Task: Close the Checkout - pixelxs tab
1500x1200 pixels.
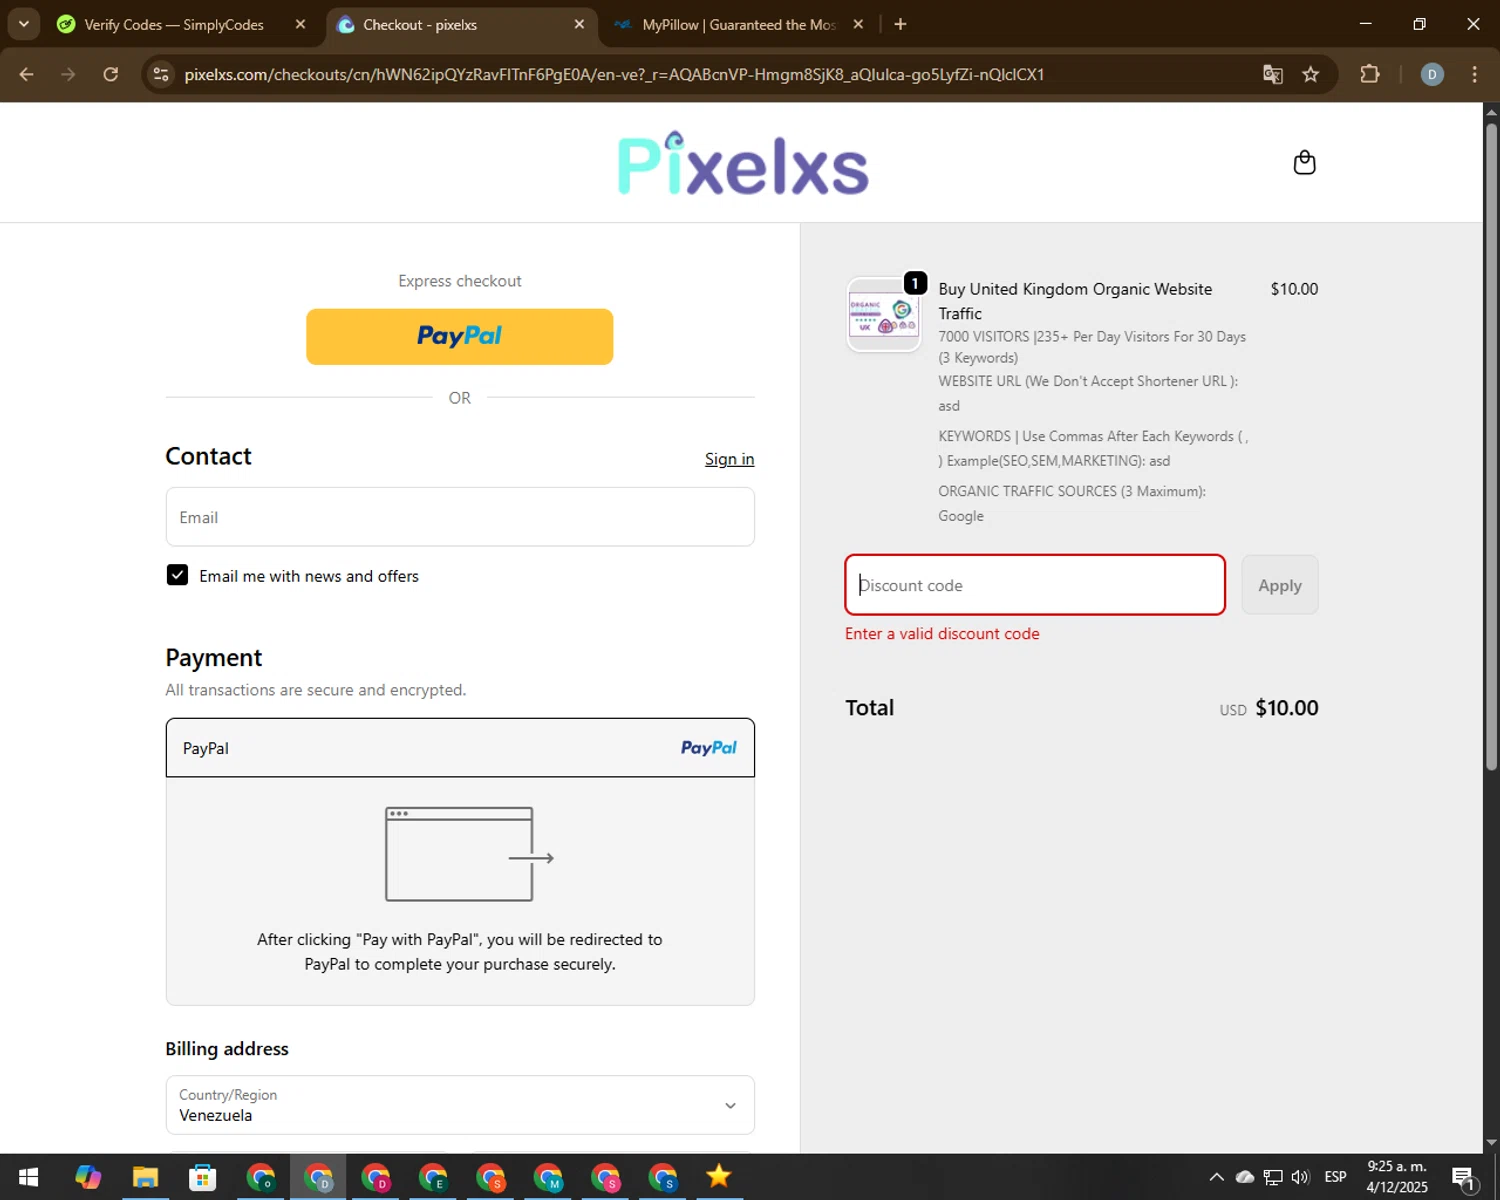Action: click(579, 24)
